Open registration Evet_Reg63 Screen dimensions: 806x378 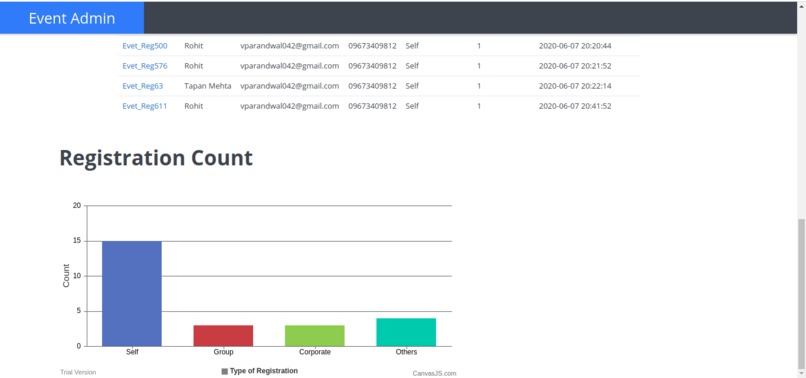pyautogui.click(x=142, y=86)
